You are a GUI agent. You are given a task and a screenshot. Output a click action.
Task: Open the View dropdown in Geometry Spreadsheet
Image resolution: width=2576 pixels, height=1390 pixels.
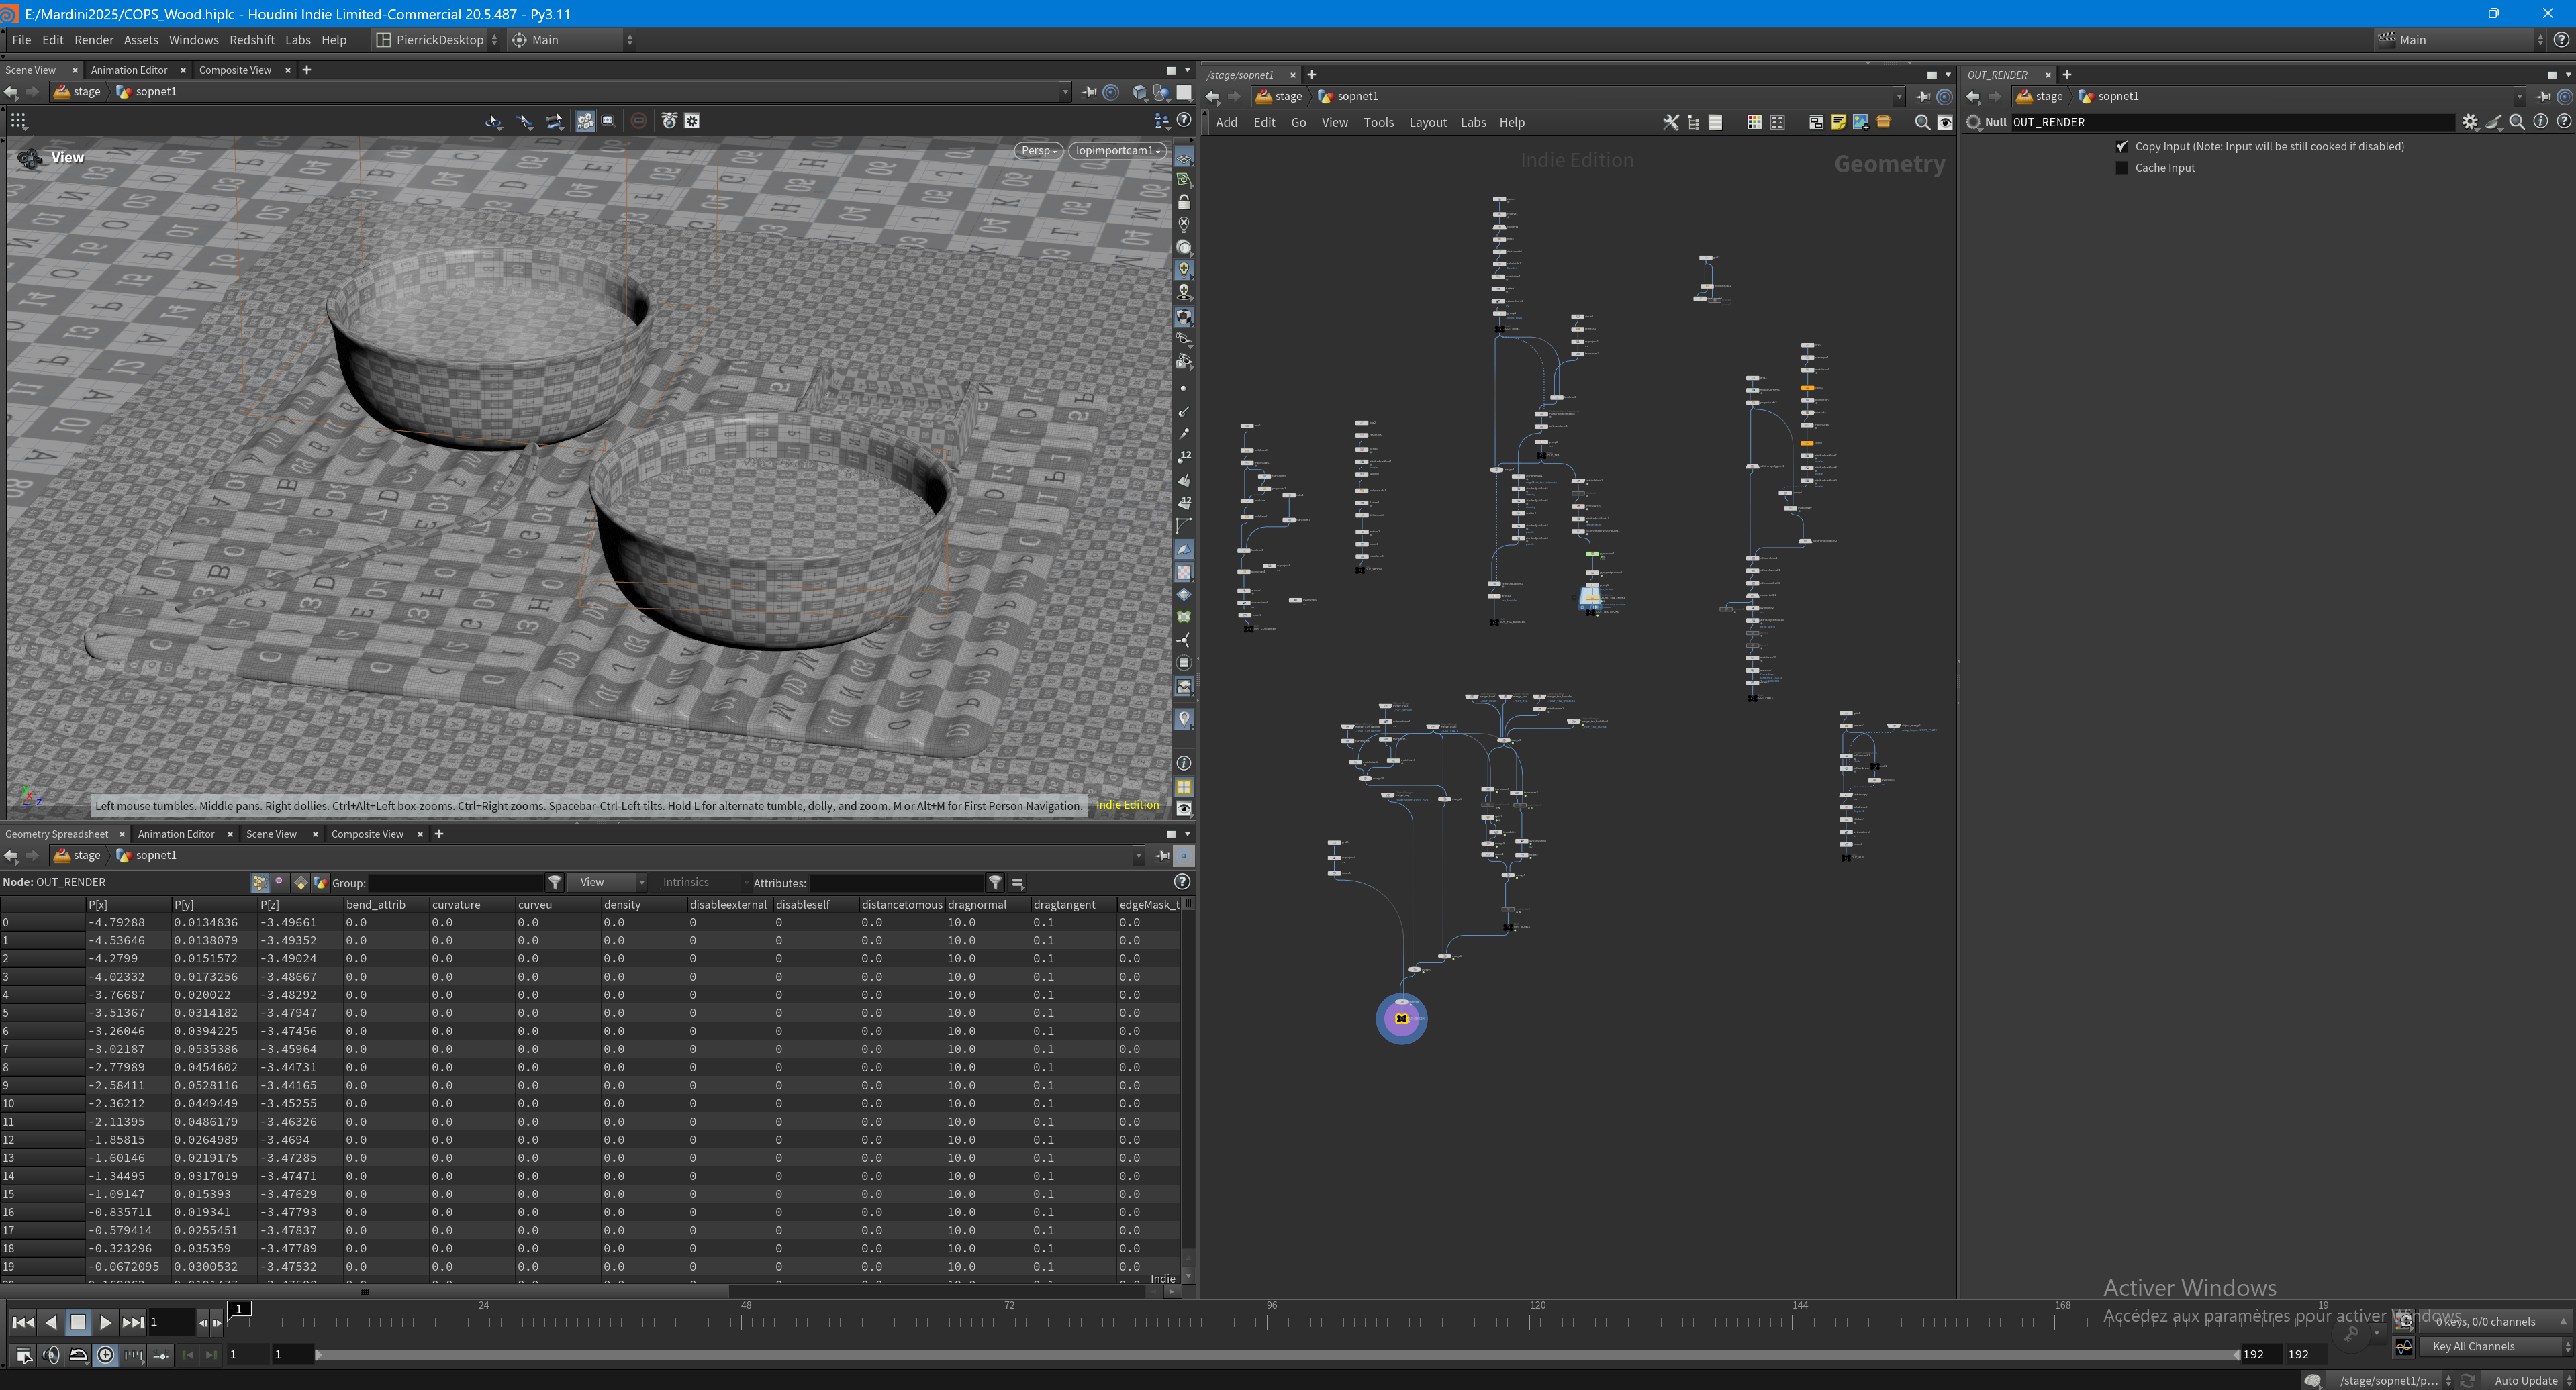coord(608,882)
